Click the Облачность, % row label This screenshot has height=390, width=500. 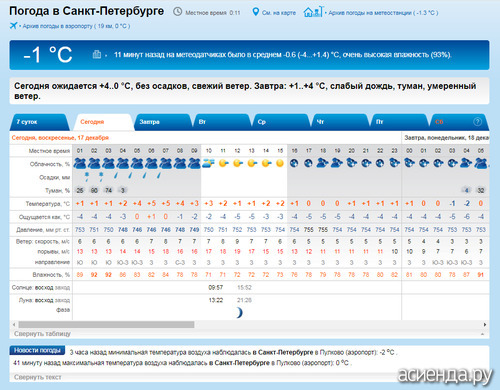(x=50, y=164)
